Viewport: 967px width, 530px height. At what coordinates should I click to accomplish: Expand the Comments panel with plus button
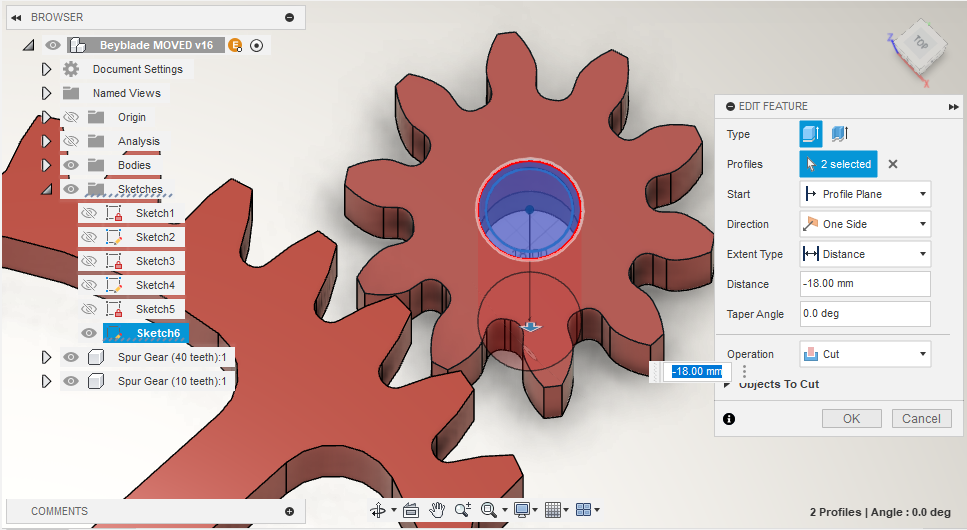pyautogui.click(x=289, y=511)
